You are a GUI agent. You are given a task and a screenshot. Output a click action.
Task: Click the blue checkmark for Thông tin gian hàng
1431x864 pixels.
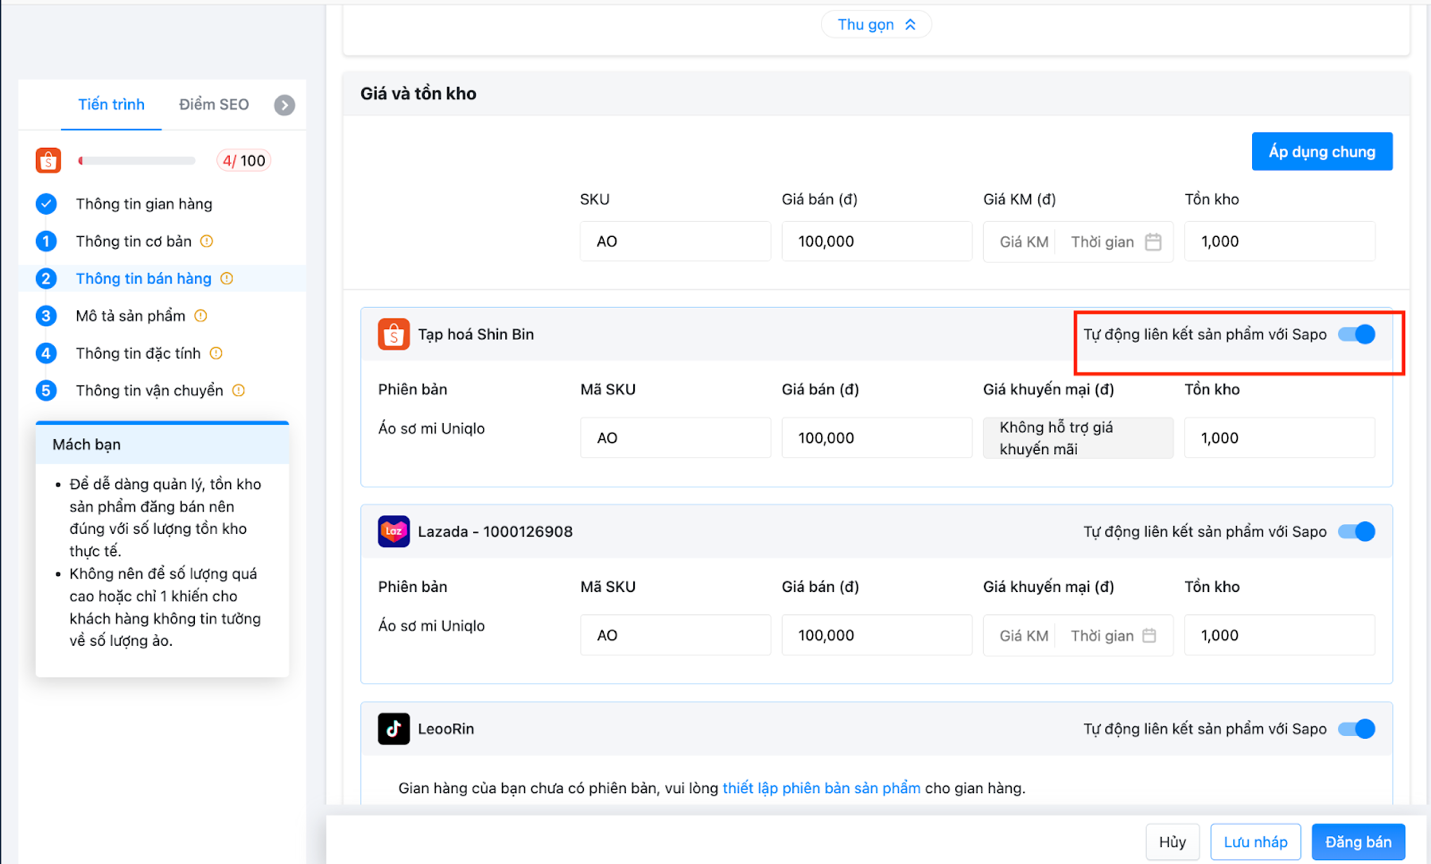tap(46, 204)
